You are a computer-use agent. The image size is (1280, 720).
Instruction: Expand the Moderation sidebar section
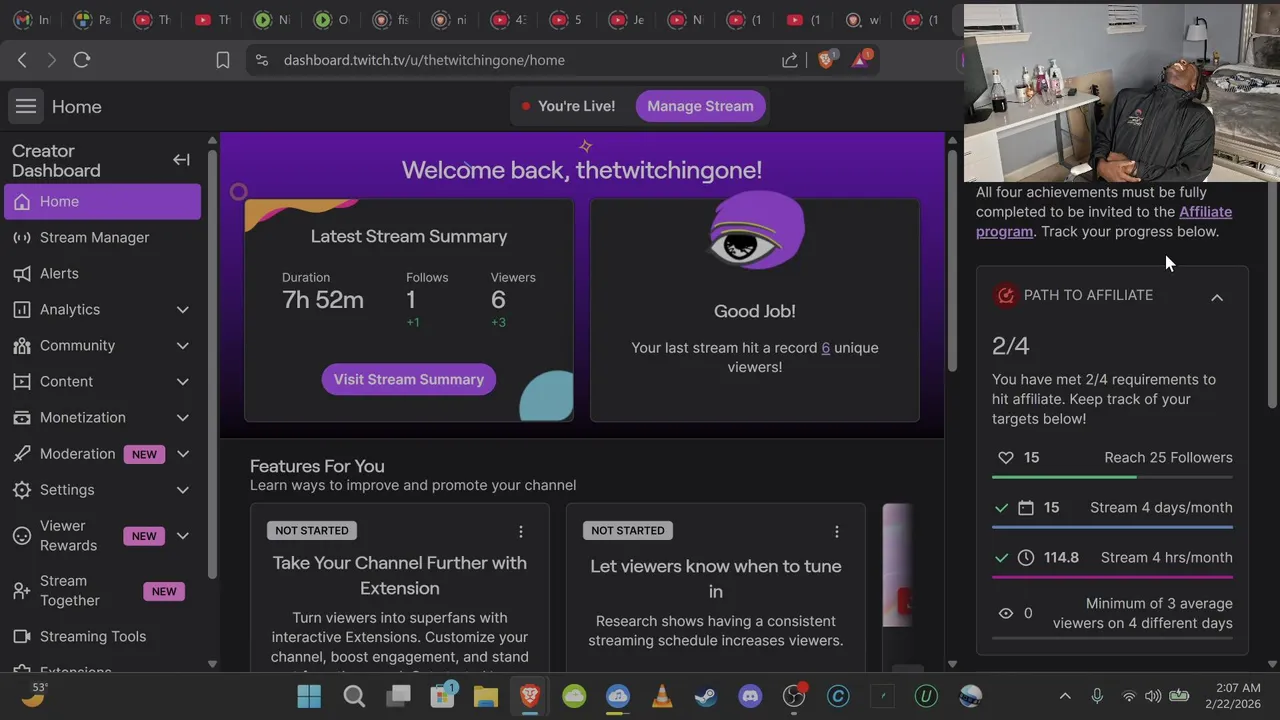click(183, 454)
